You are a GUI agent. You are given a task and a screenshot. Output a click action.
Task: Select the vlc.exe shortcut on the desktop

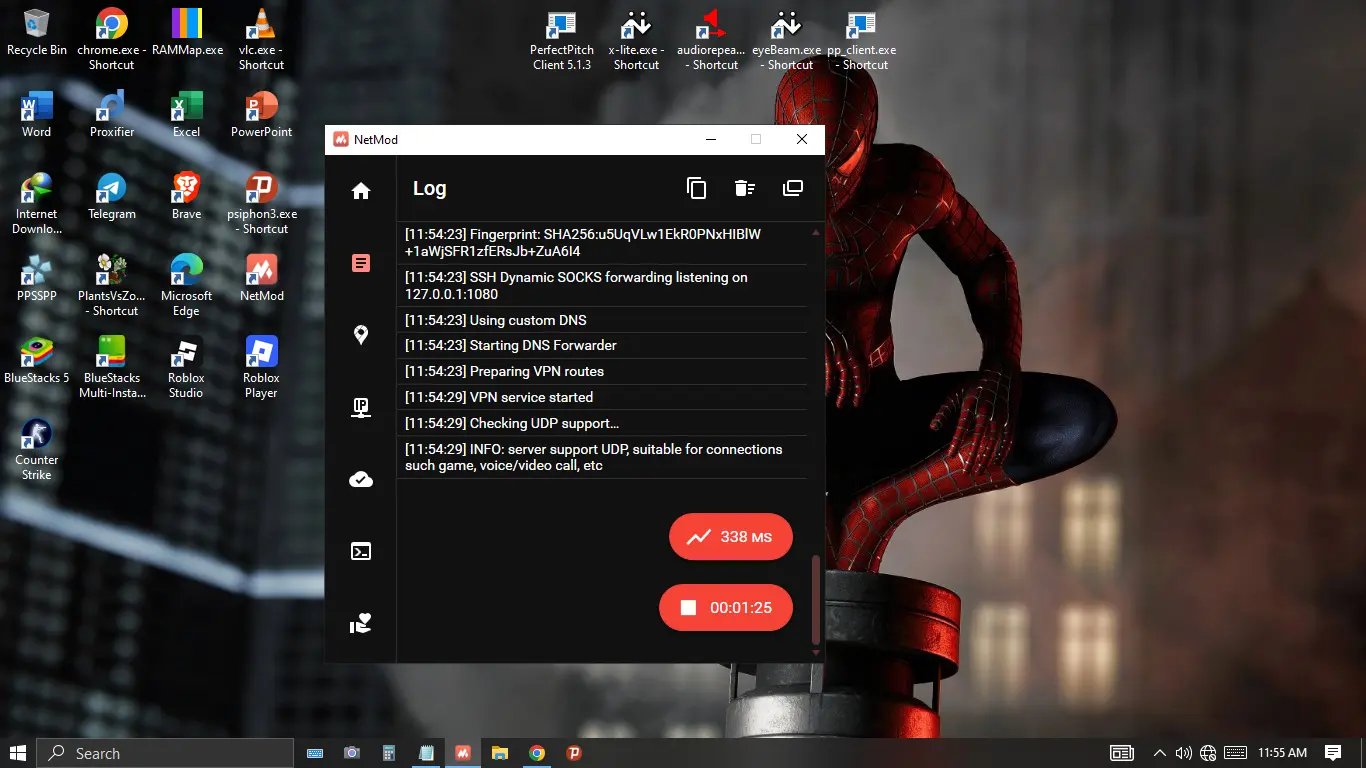262,40
